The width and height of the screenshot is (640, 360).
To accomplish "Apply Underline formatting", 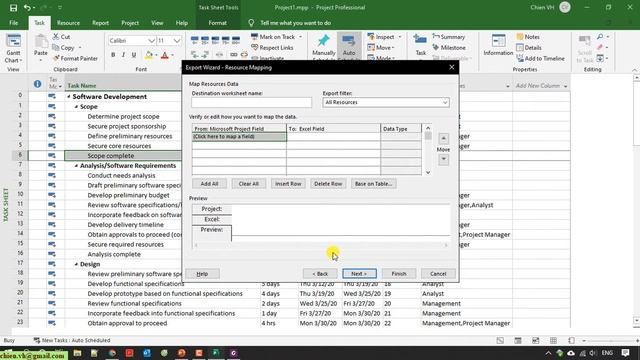I will click(x=133, y=55).
